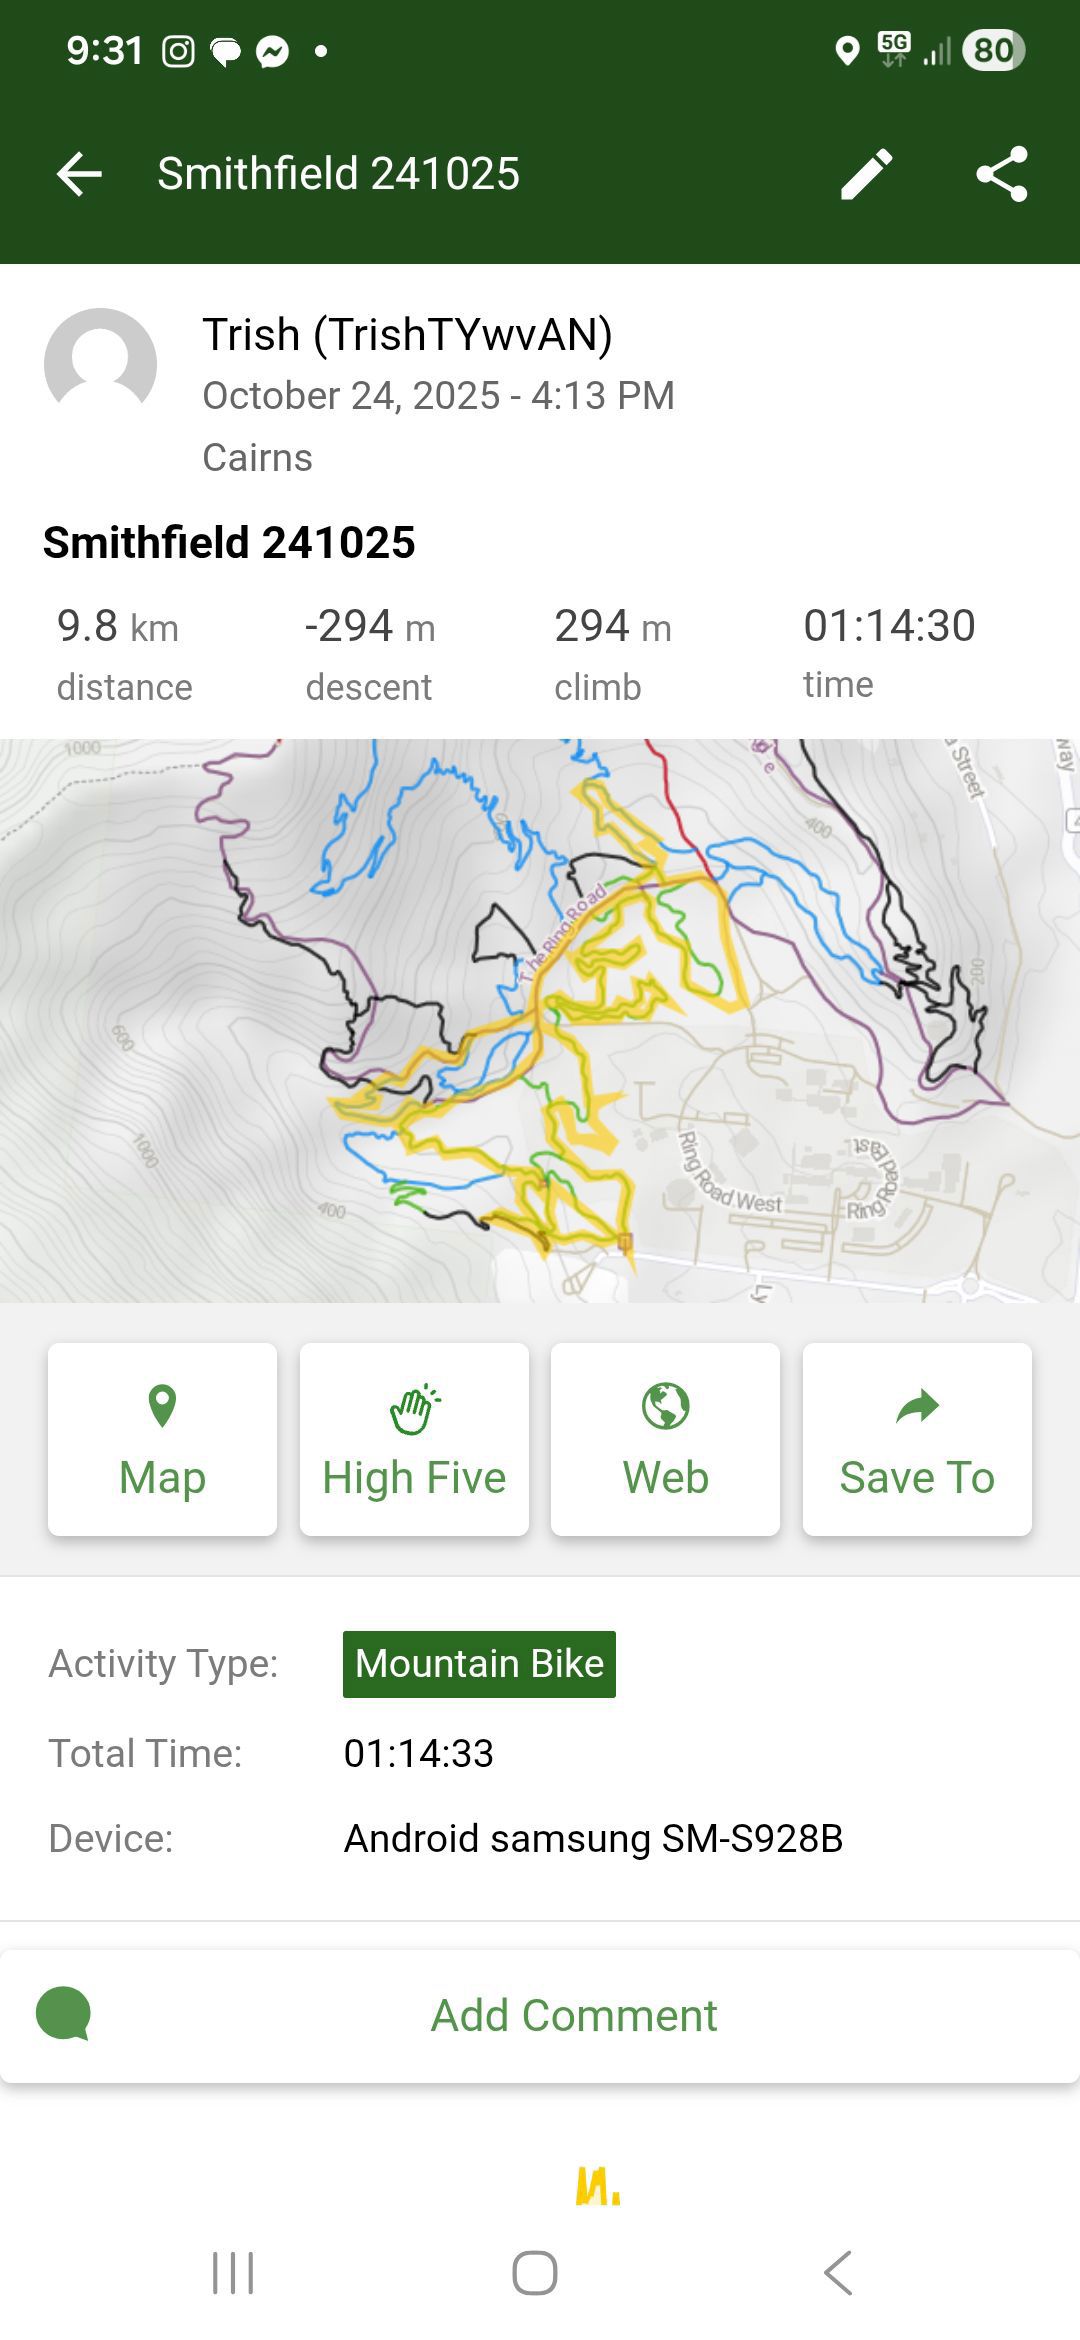
Task: Tap Trish (TrishTYwvAN) username
Action: [x=407, y=334]
